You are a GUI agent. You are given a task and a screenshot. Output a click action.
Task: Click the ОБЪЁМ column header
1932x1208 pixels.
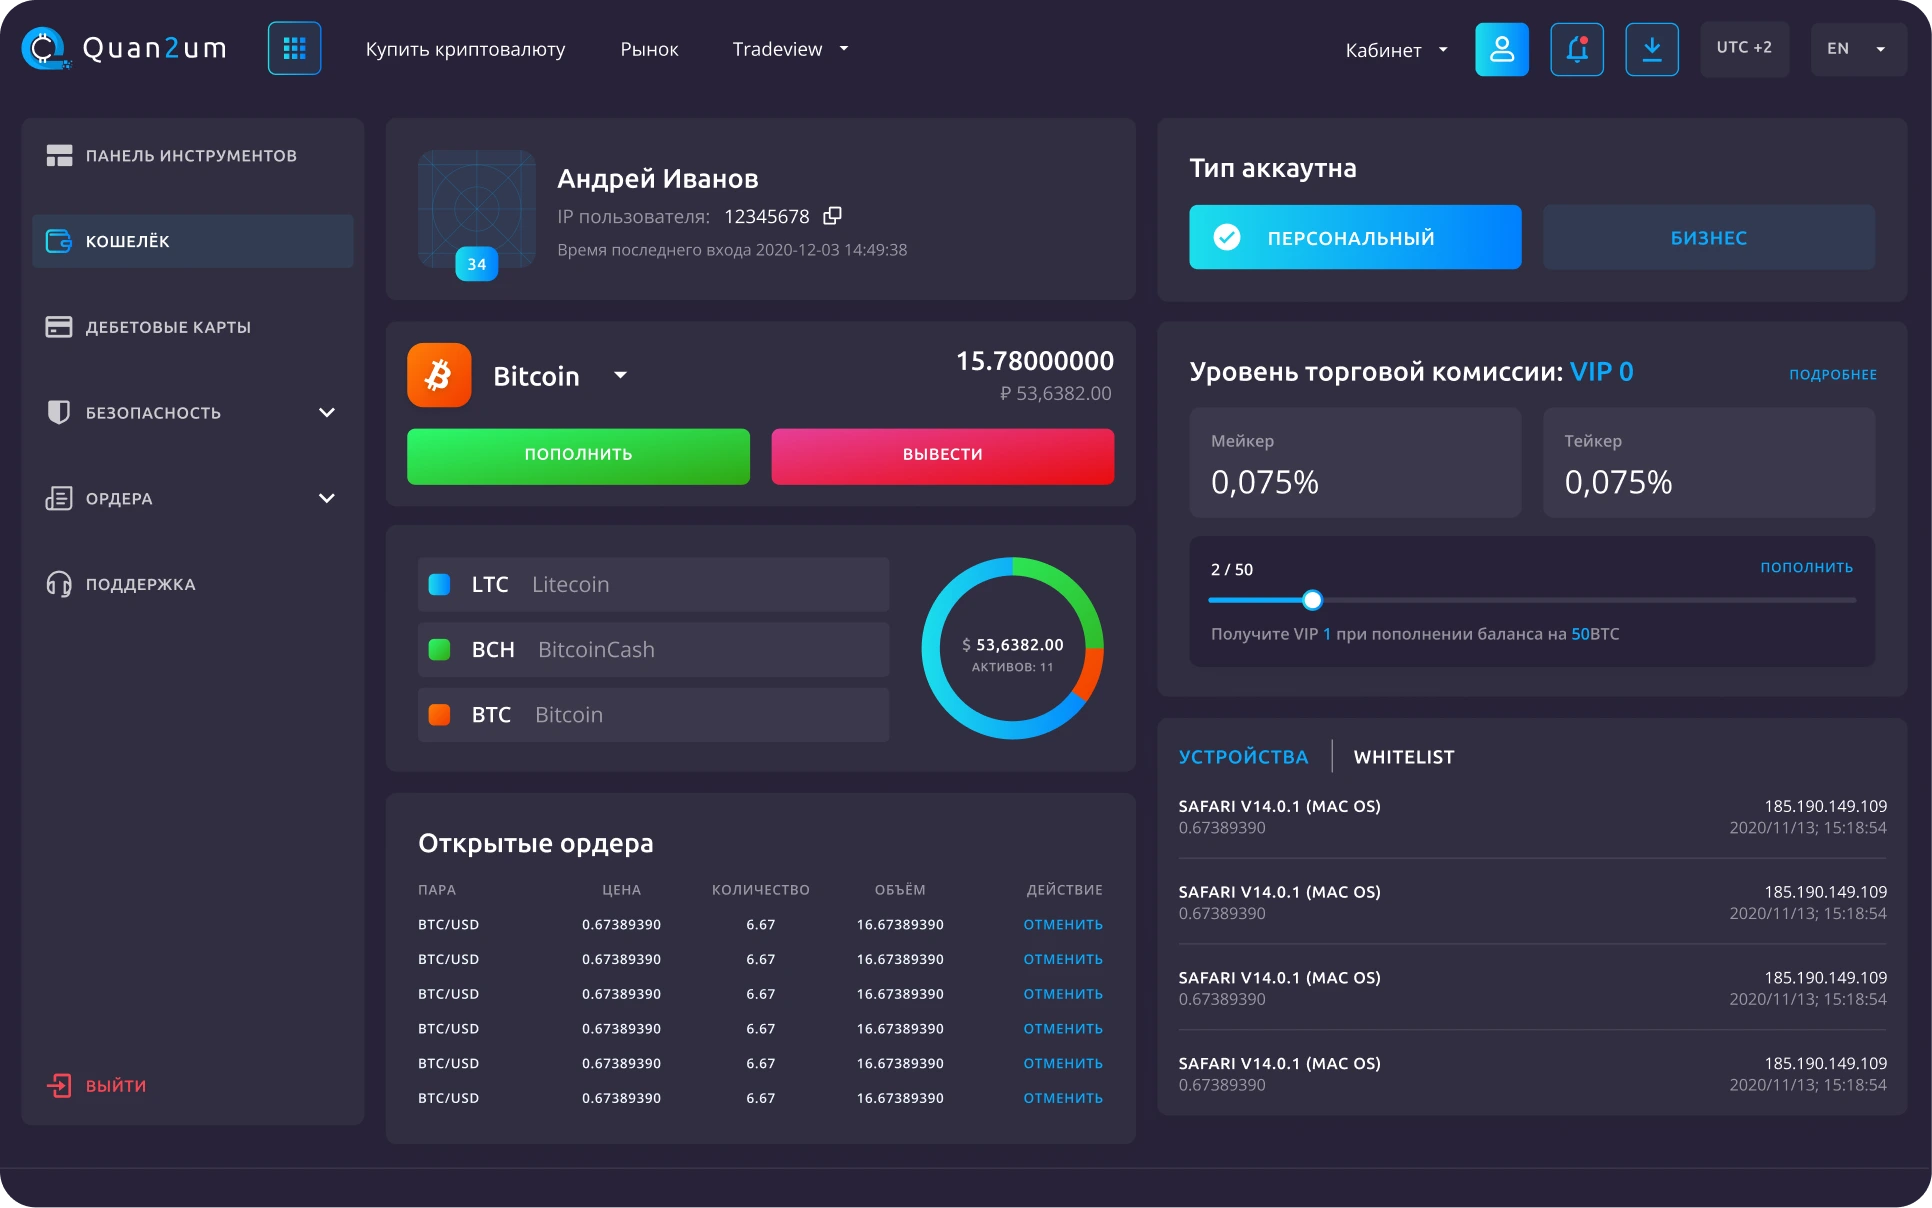point(900,890)
